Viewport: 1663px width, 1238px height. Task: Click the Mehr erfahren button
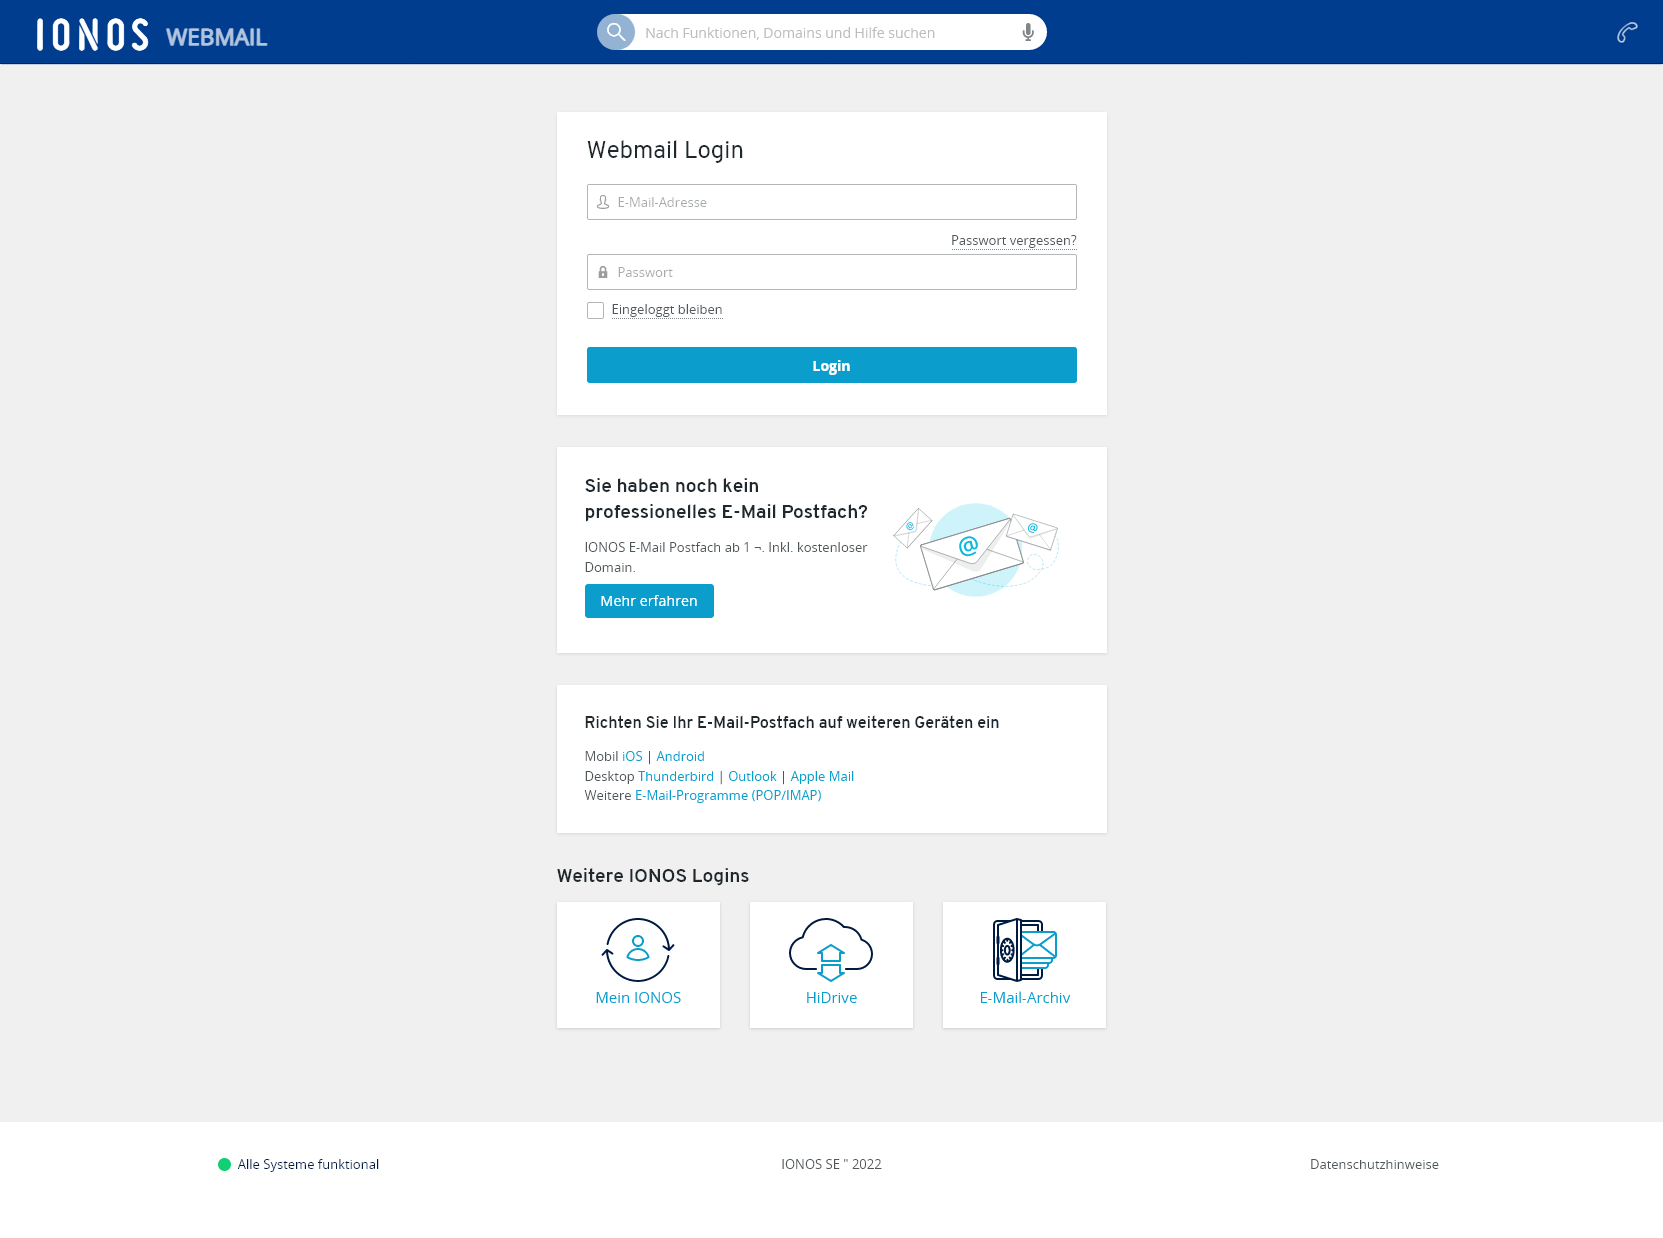(x=649, y=601)
